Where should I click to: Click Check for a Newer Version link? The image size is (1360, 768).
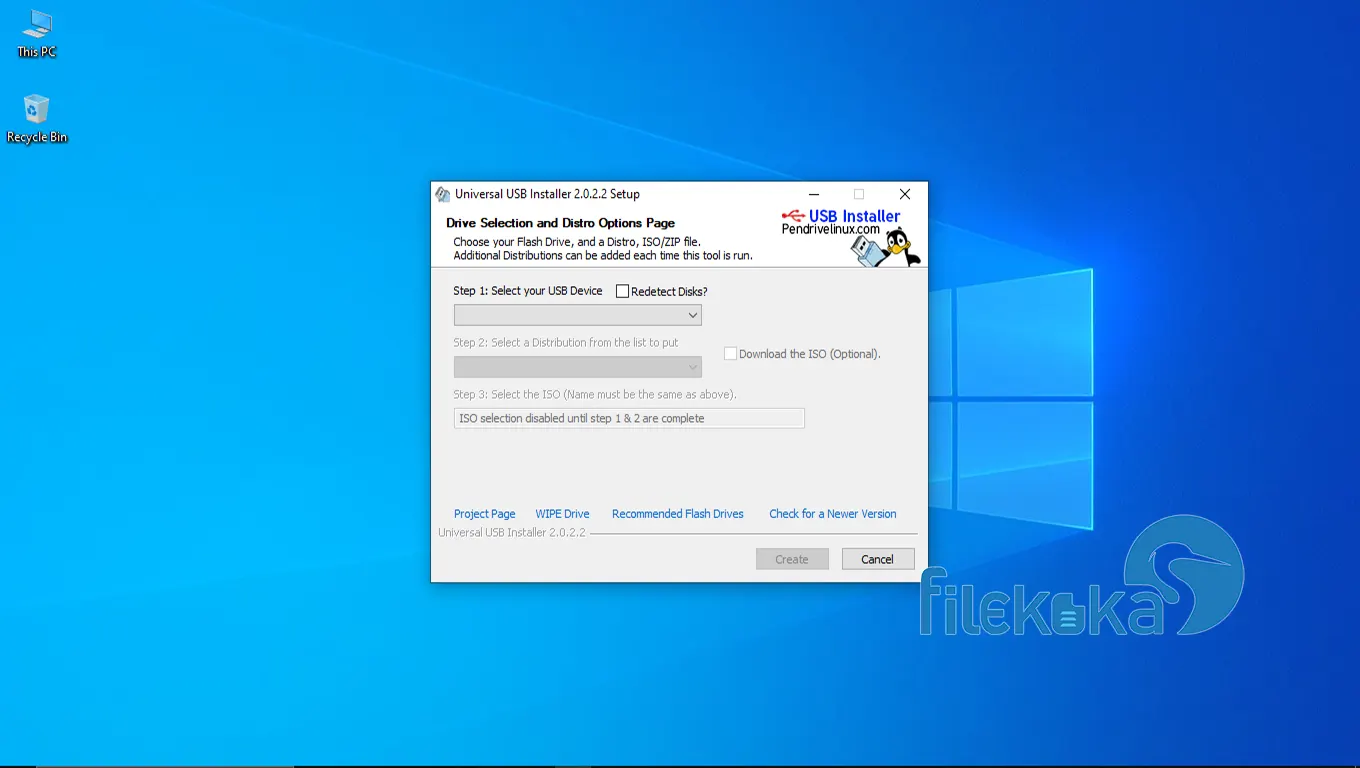(833, 514)
